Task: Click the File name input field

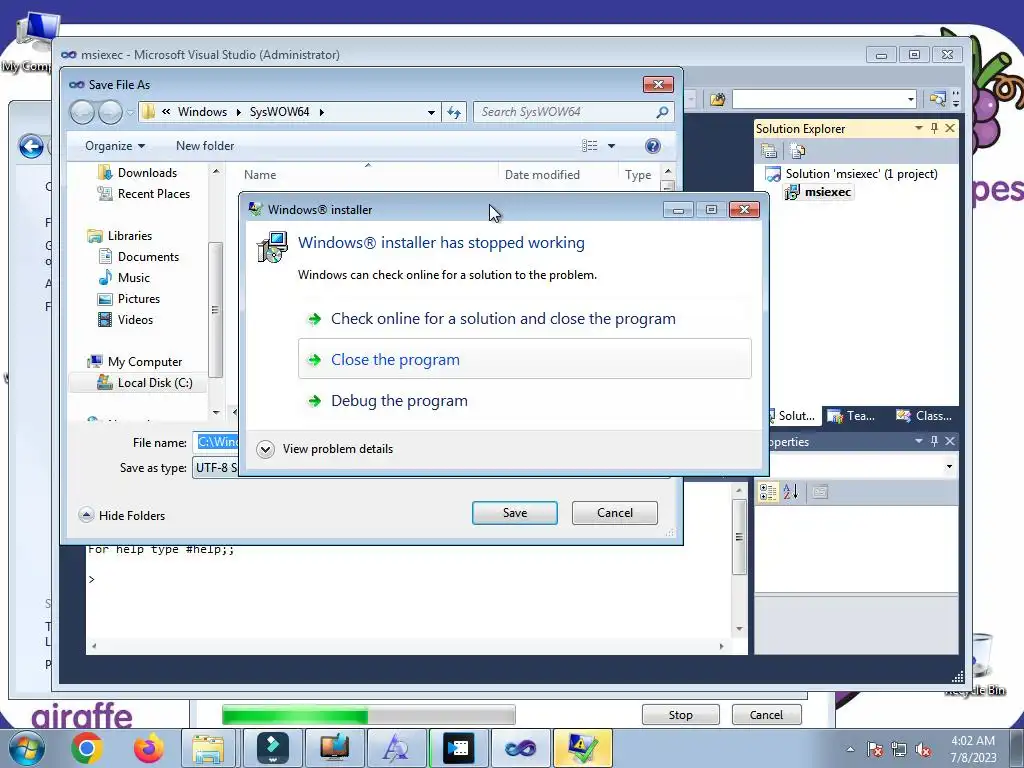Action: click(x=216, y=442)
